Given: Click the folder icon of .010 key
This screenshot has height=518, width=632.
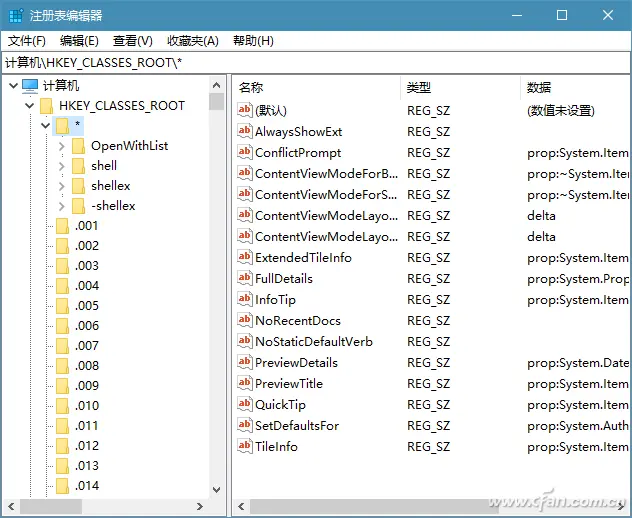Looking at the screenshot, I should [62, 406].
